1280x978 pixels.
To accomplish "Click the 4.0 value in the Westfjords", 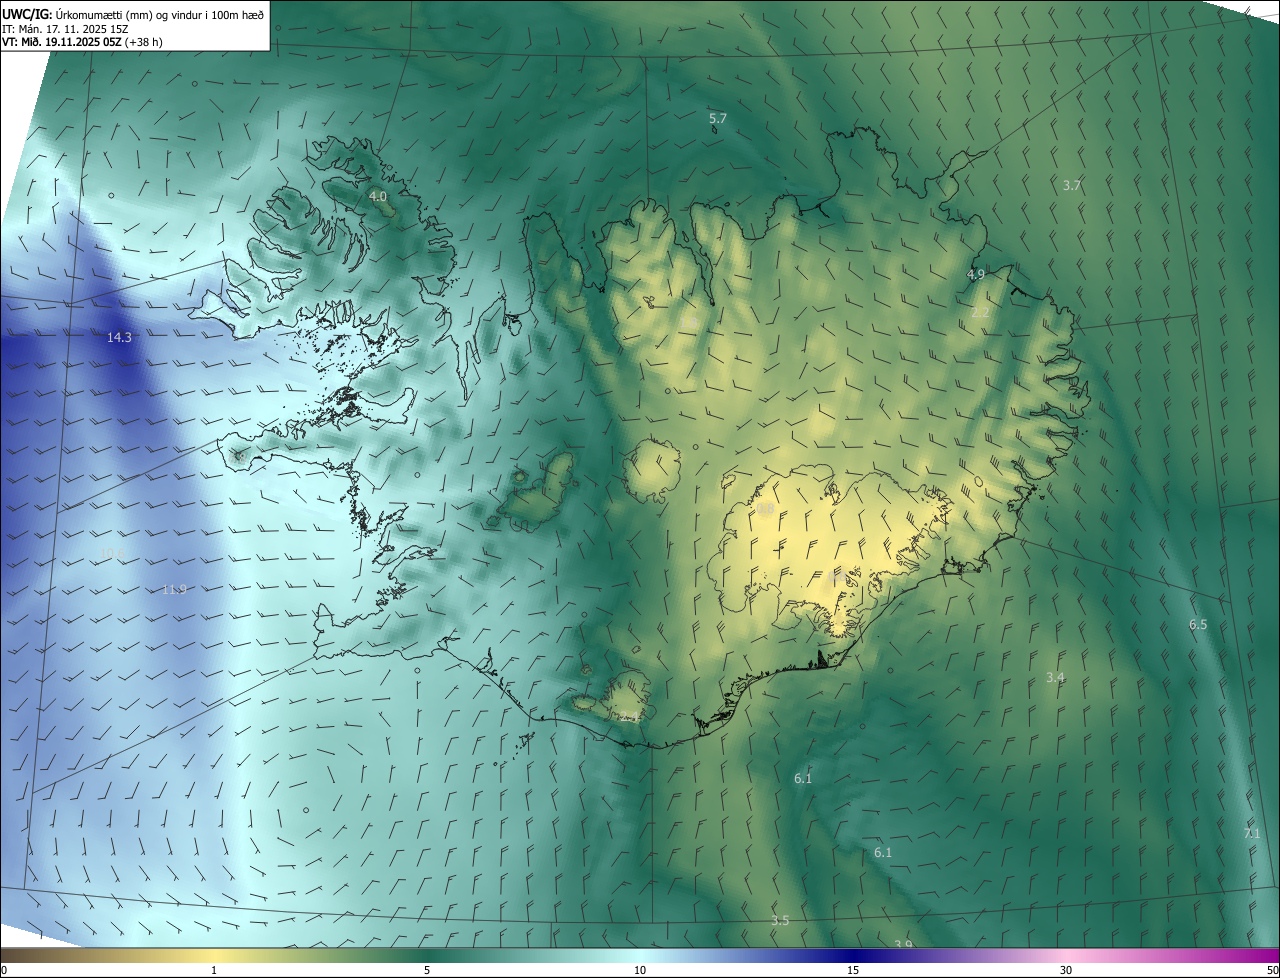I will click(378, 197).
